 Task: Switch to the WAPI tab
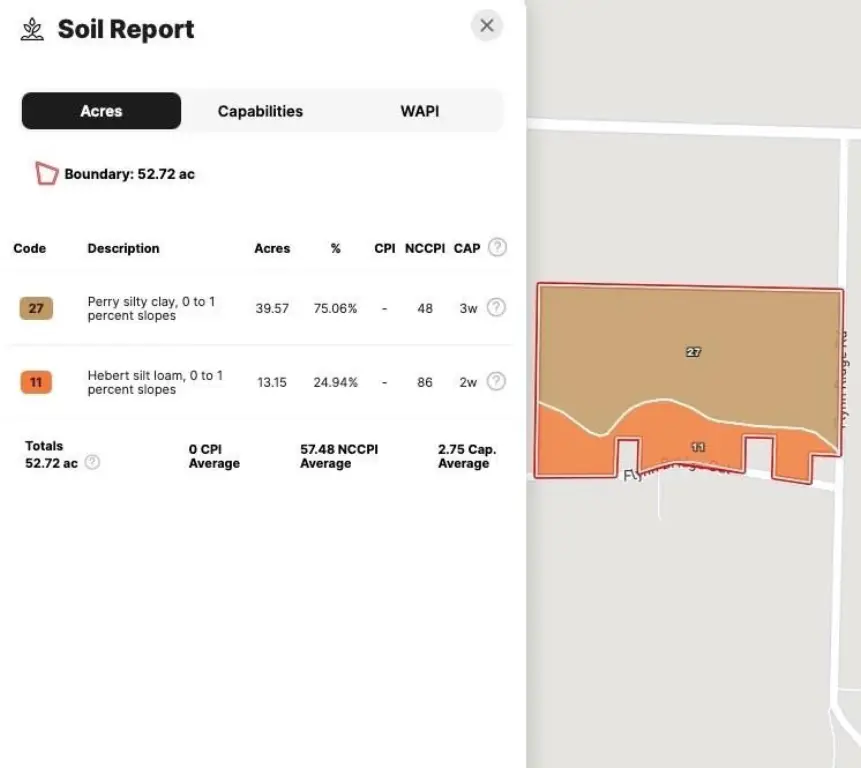click(x=419, y=111)
